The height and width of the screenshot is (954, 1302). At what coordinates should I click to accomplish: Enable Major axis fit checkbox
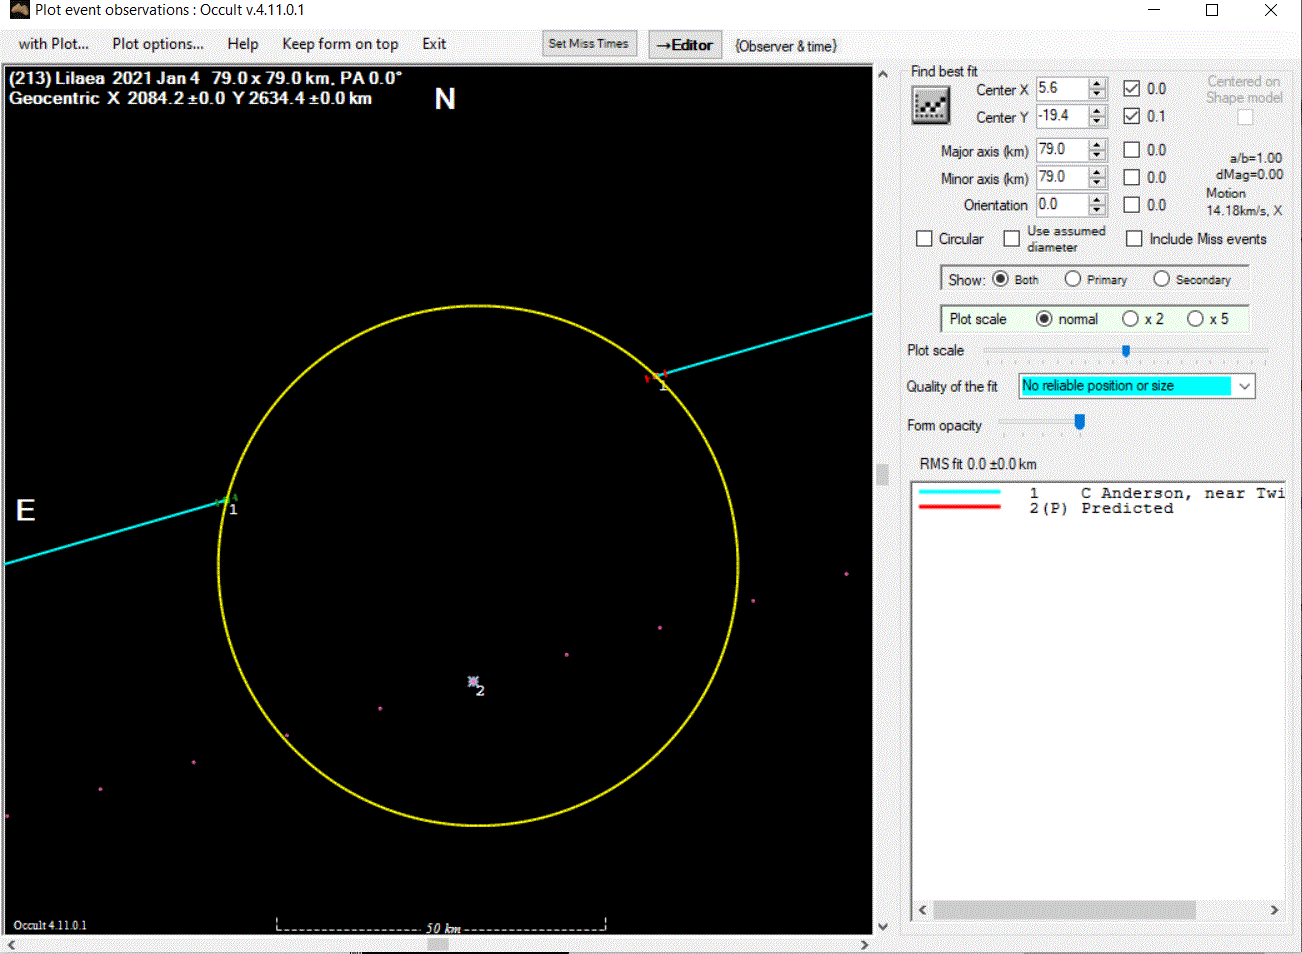coord(1131,150)
